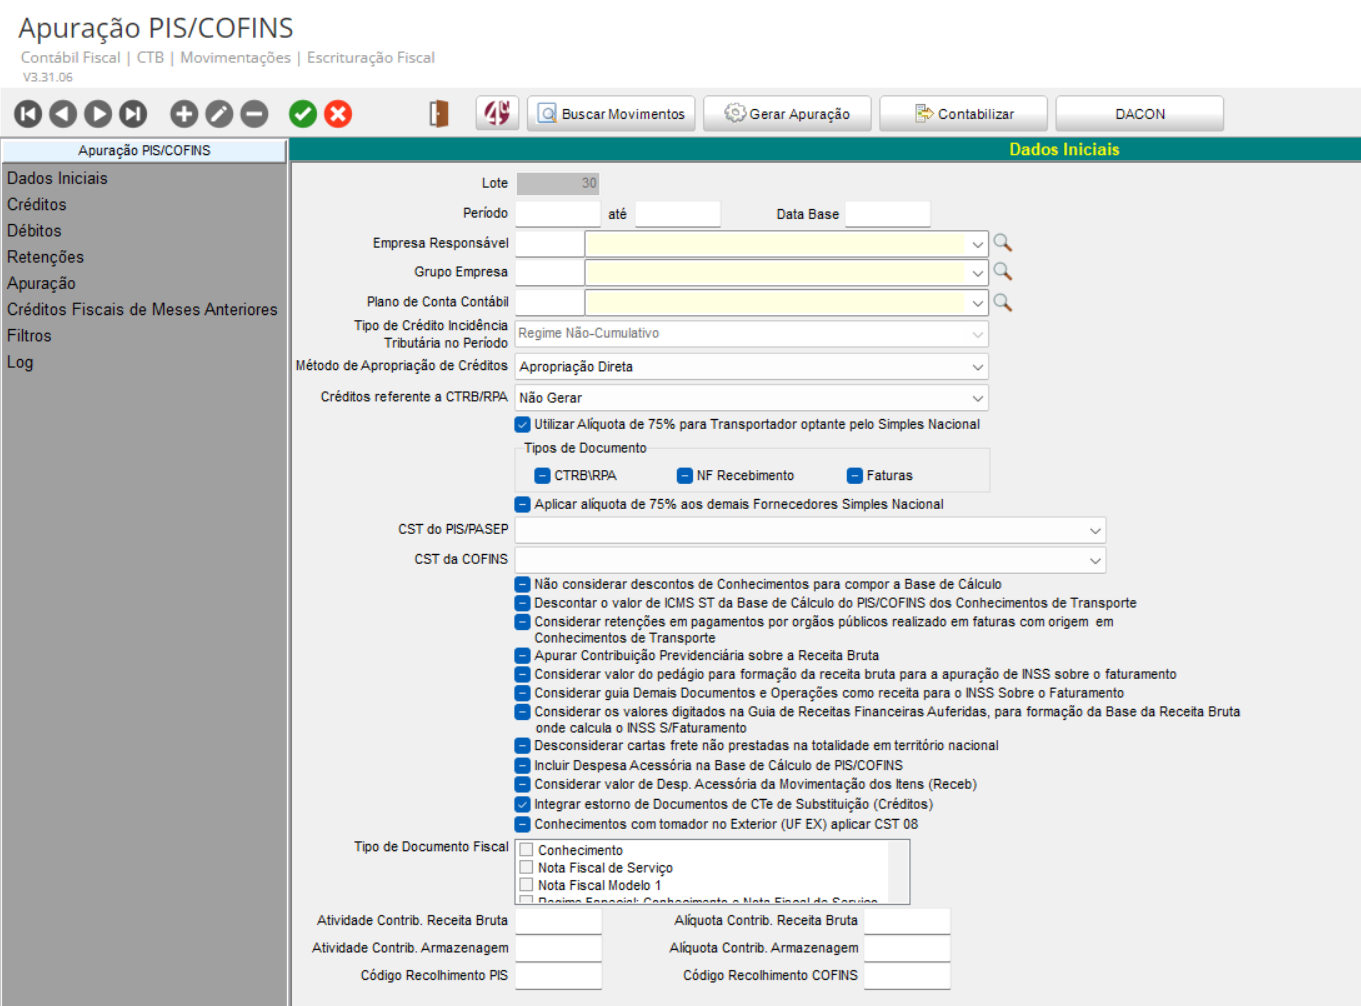Image resolution: width=1361 pixels, height=1006 pixels.
Task: Open Filtros section in sidebar
Action: pyautogui.click(x=29, y=336)
